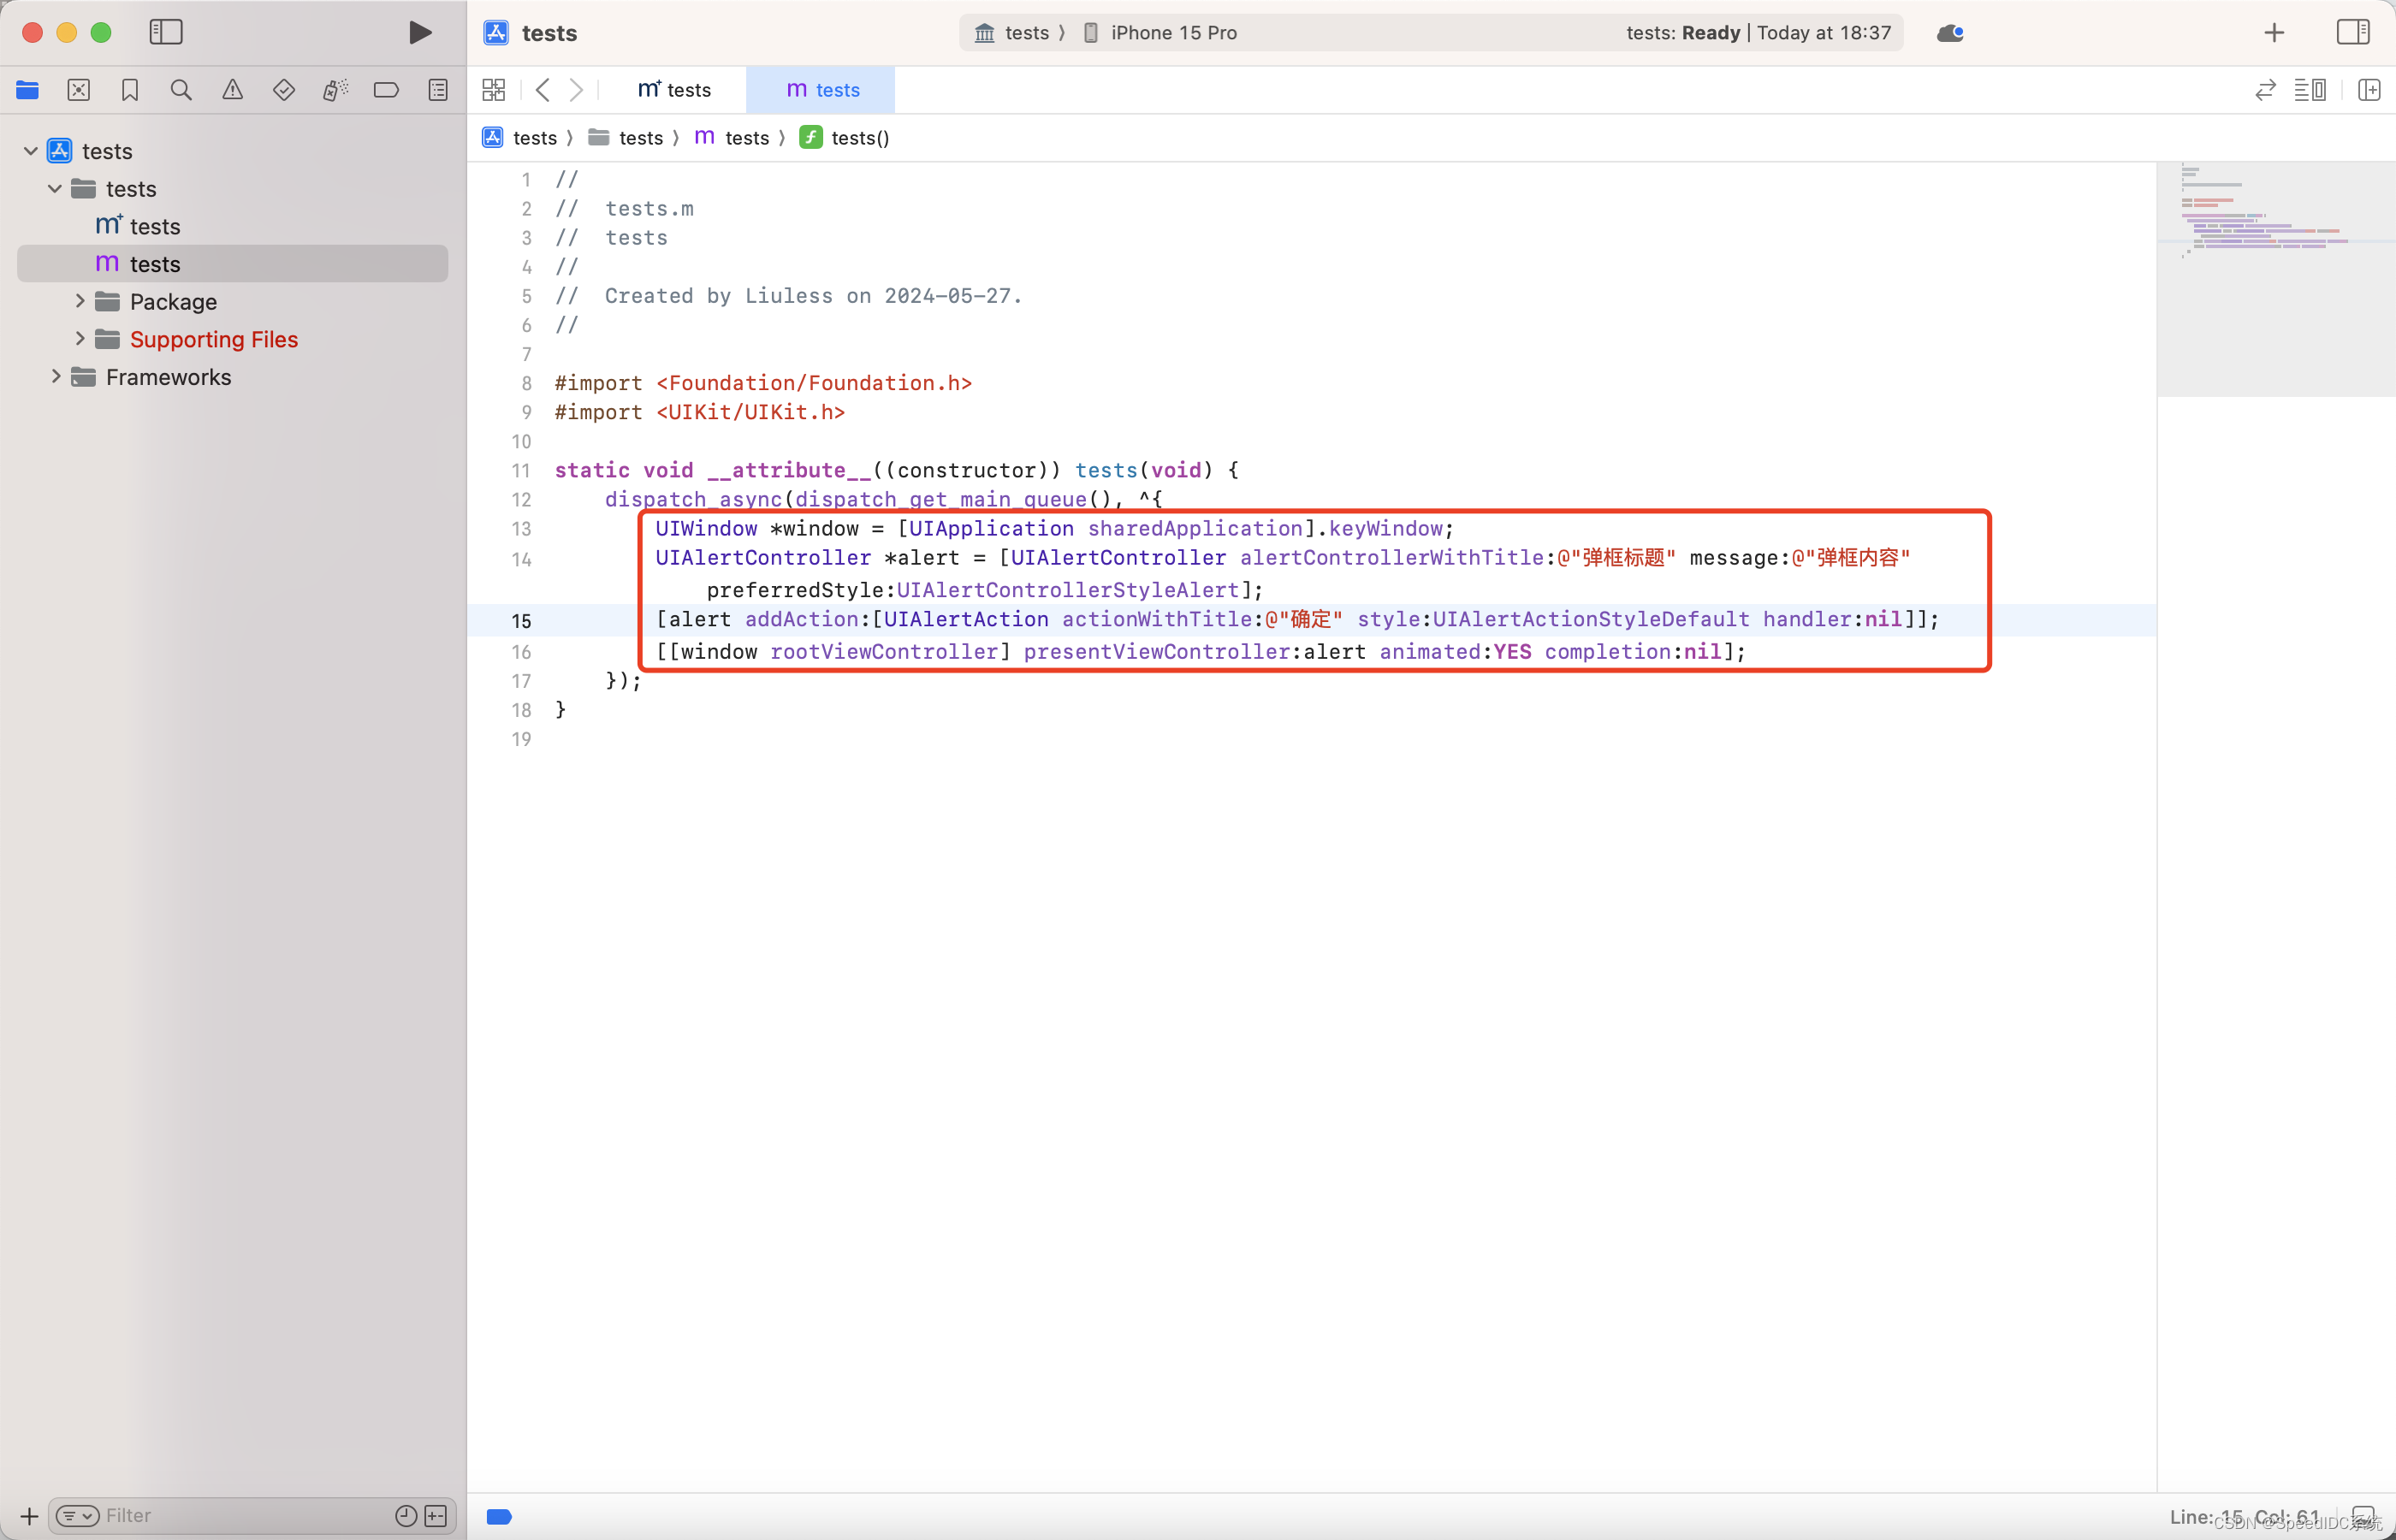Click tests folder in breadcrumb

click(x=626, y=138)
